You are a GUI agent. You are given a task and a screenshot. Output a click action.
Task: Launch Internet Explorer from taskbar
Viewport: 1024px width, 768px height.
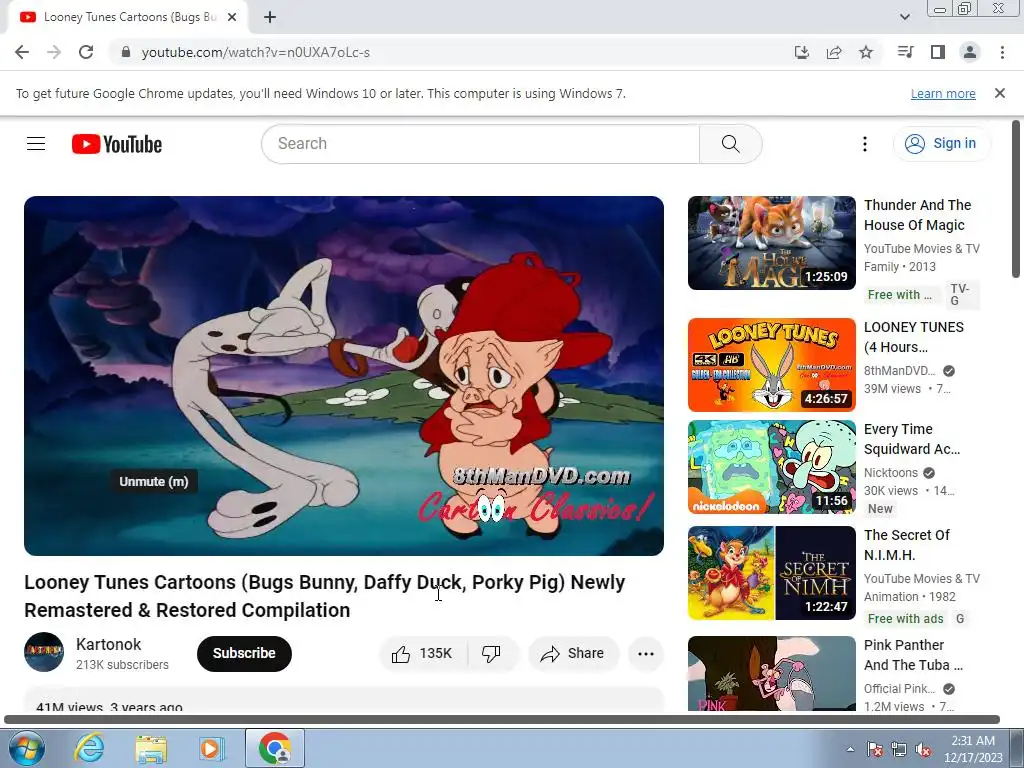pyautogui.click(x=90, y=748)
